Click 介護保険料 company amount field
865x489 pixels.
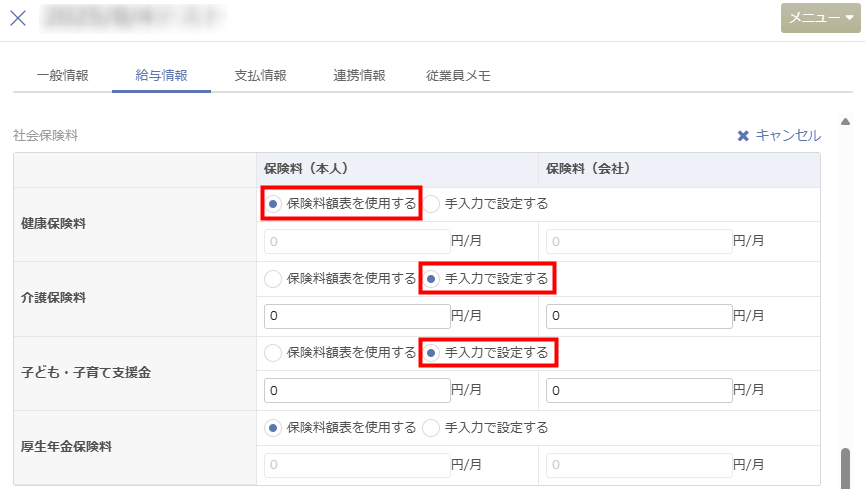[x=639, y=316]
